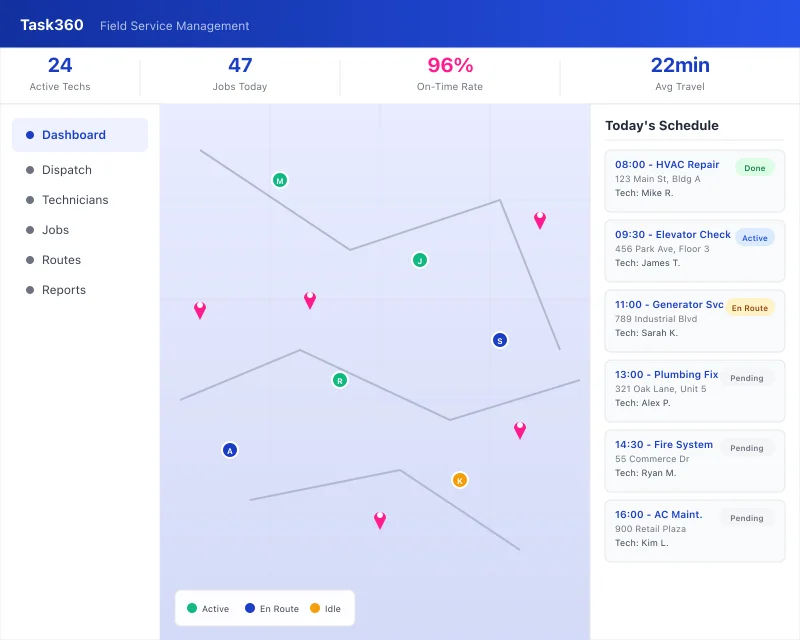Click the 96% On-Time Rate stat

tap(450, 71)
